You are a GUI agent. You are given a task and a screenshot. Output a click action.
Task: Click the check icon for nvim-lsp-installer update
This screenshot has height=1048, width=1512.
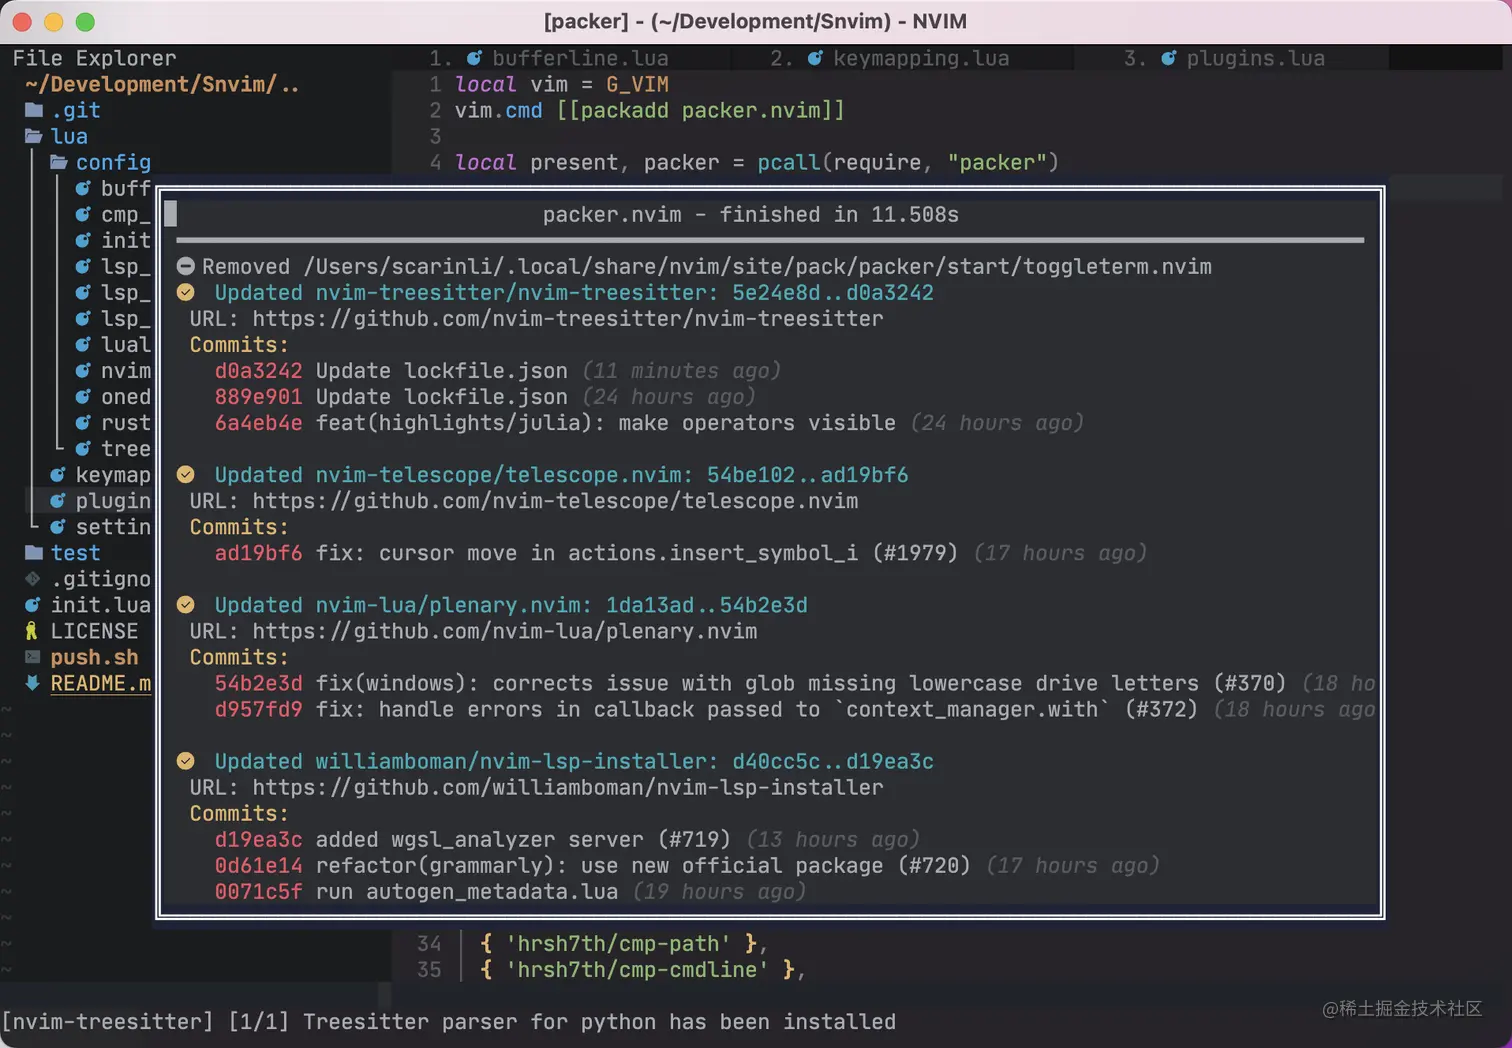(x=186, y=761)
